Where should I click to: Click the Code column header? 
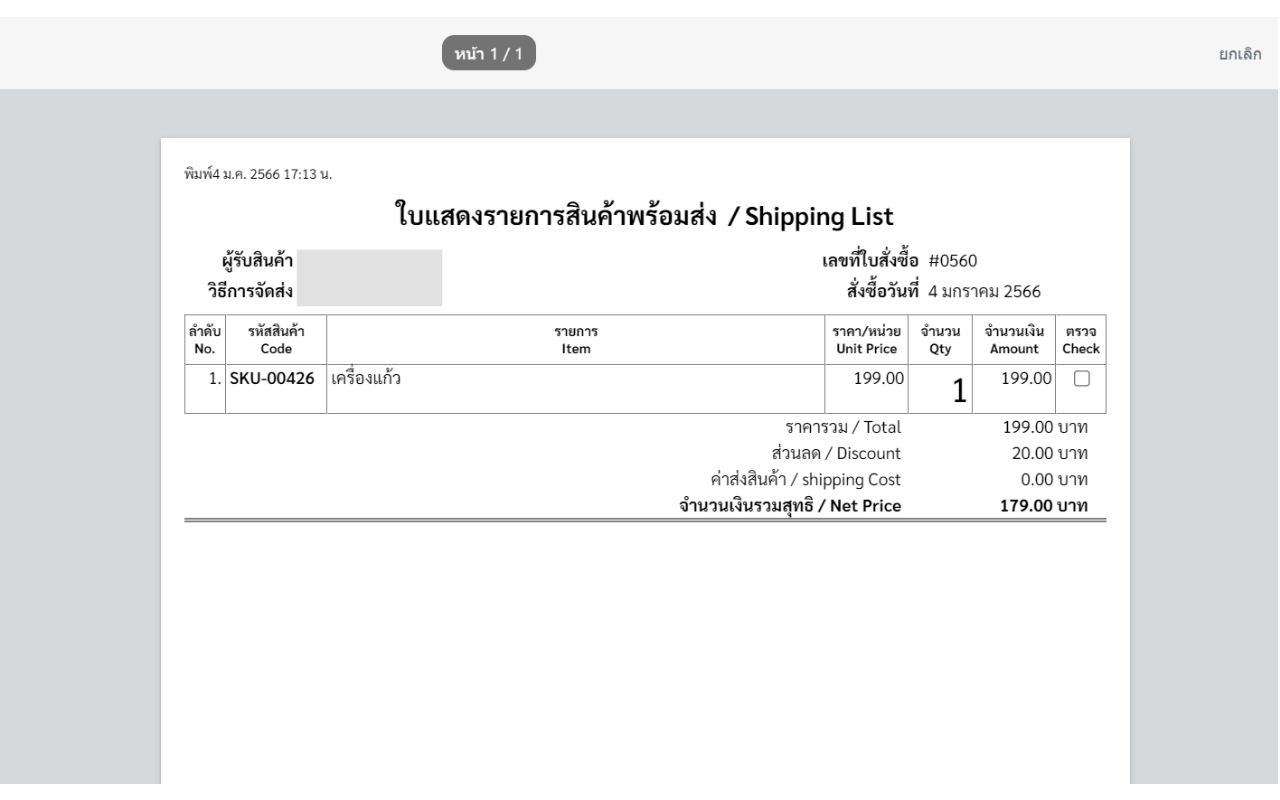point(276,340)
